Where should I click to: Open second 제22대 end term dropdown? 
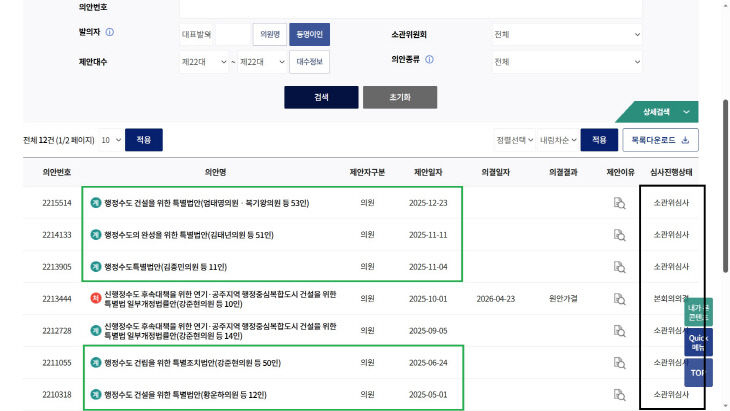click(x=262, y=62)
